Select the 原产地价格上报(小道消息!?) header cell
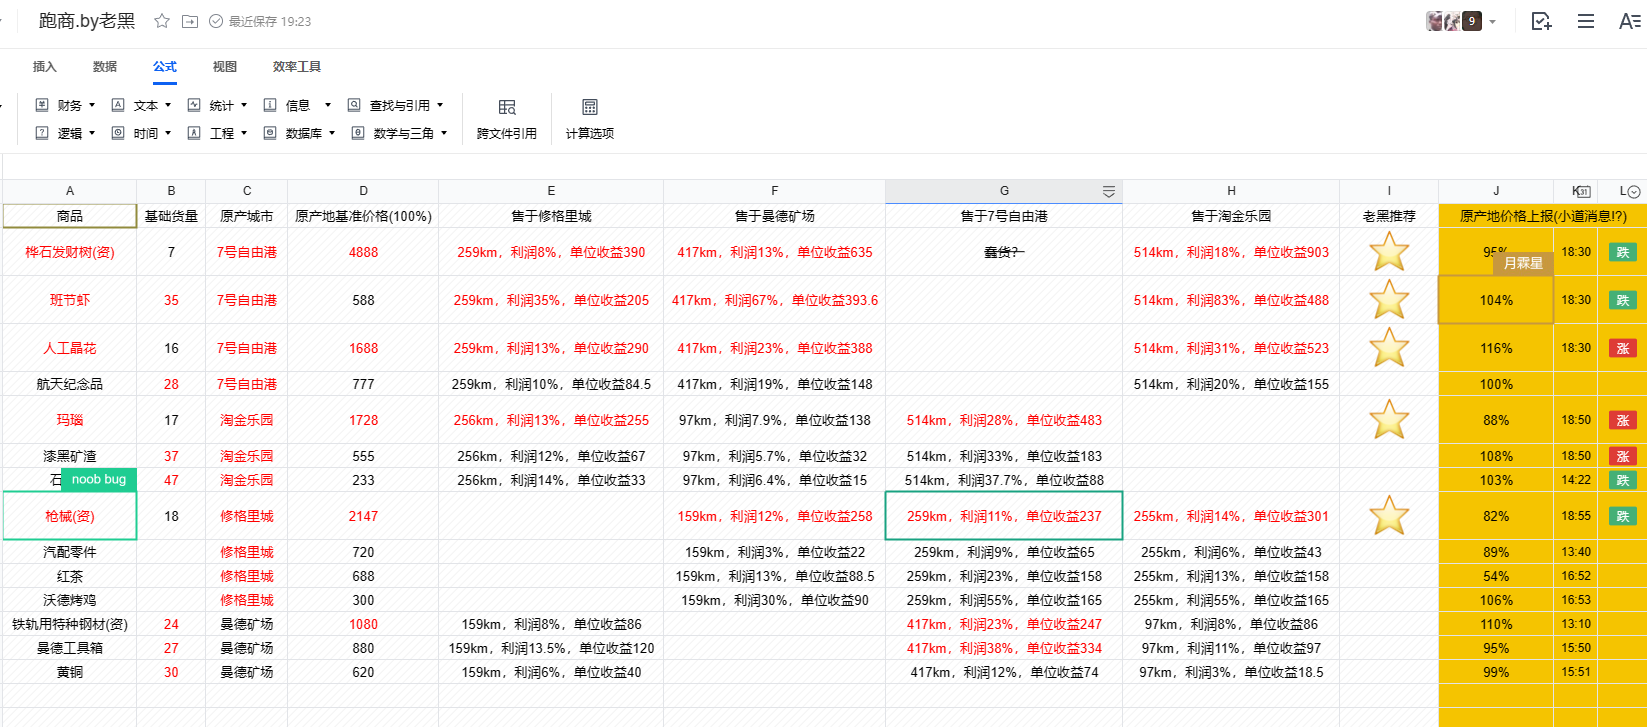This screenshot has width=1647, height=727. pyautogui.click(x=1543, y=216)
